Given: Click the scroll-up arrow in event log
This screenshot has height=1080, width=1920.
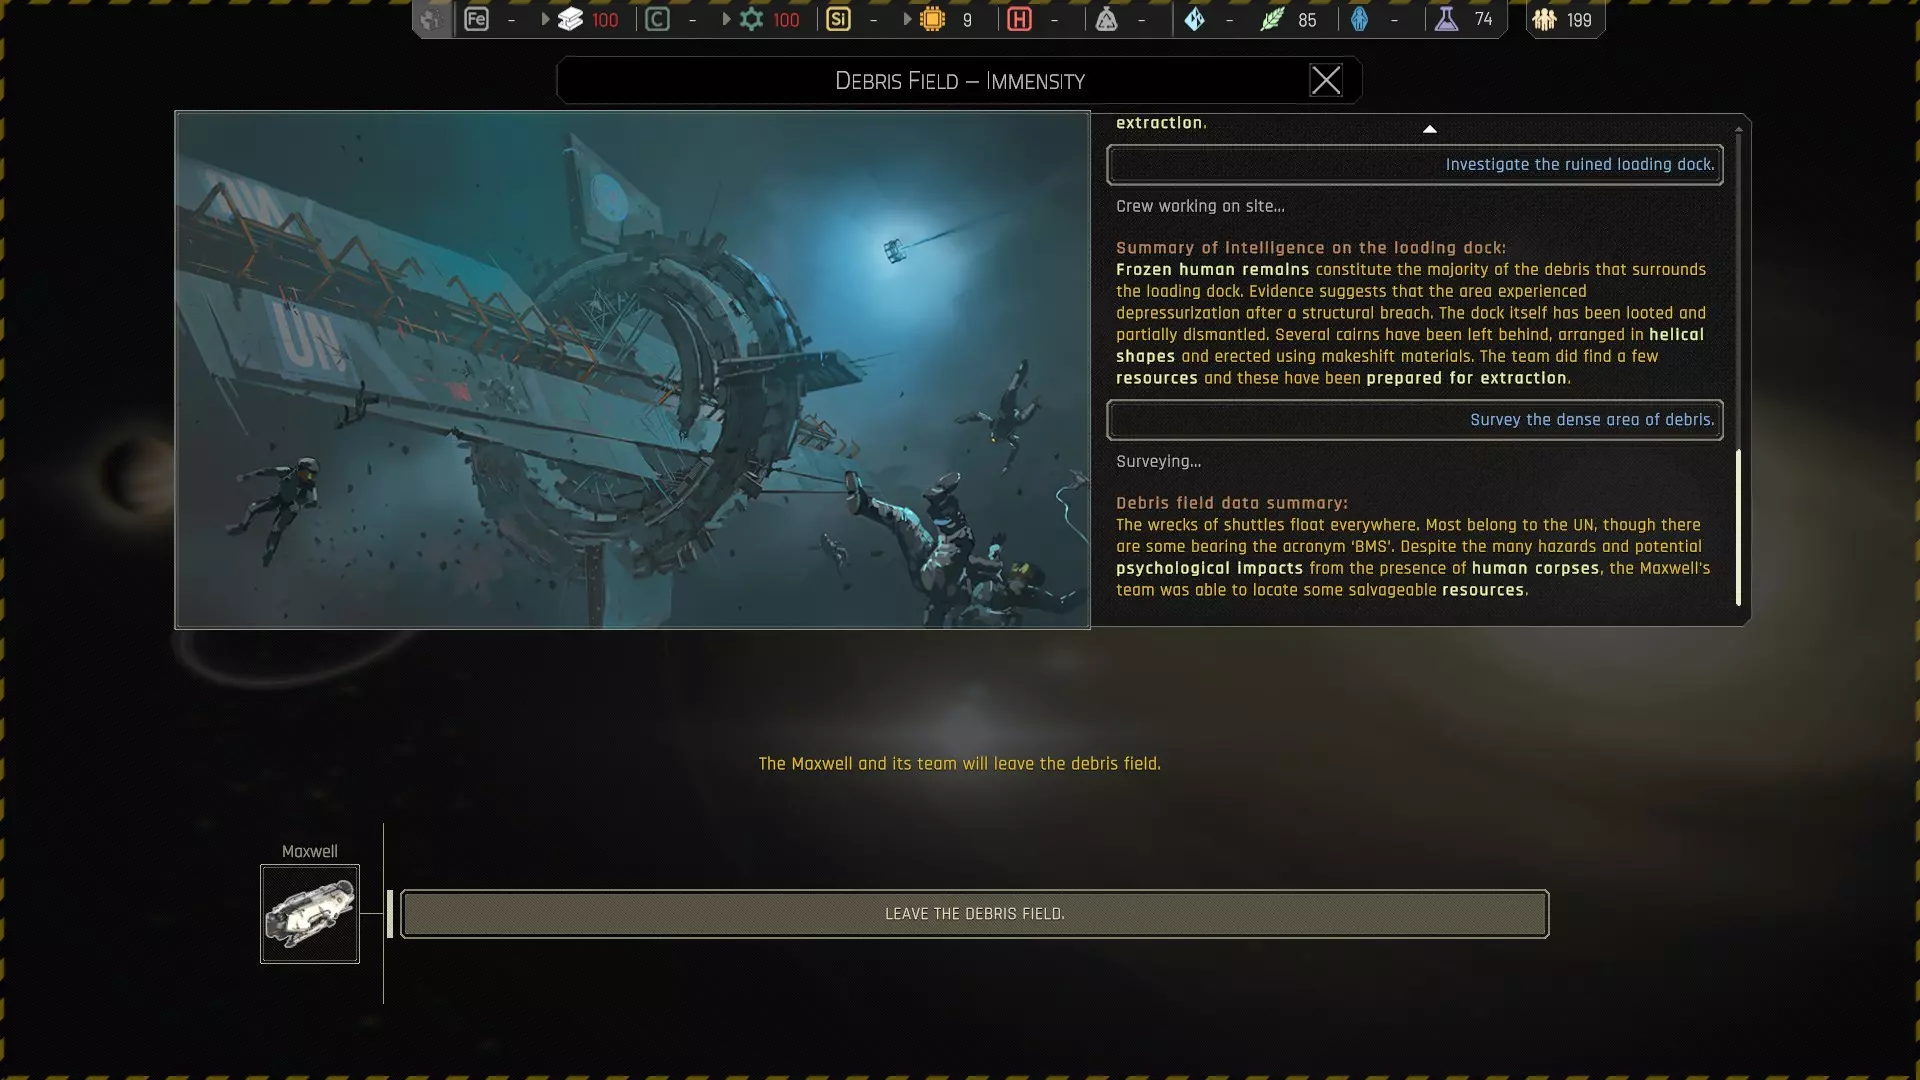Looking at the screenshot, I should [x=1429, y=129].
